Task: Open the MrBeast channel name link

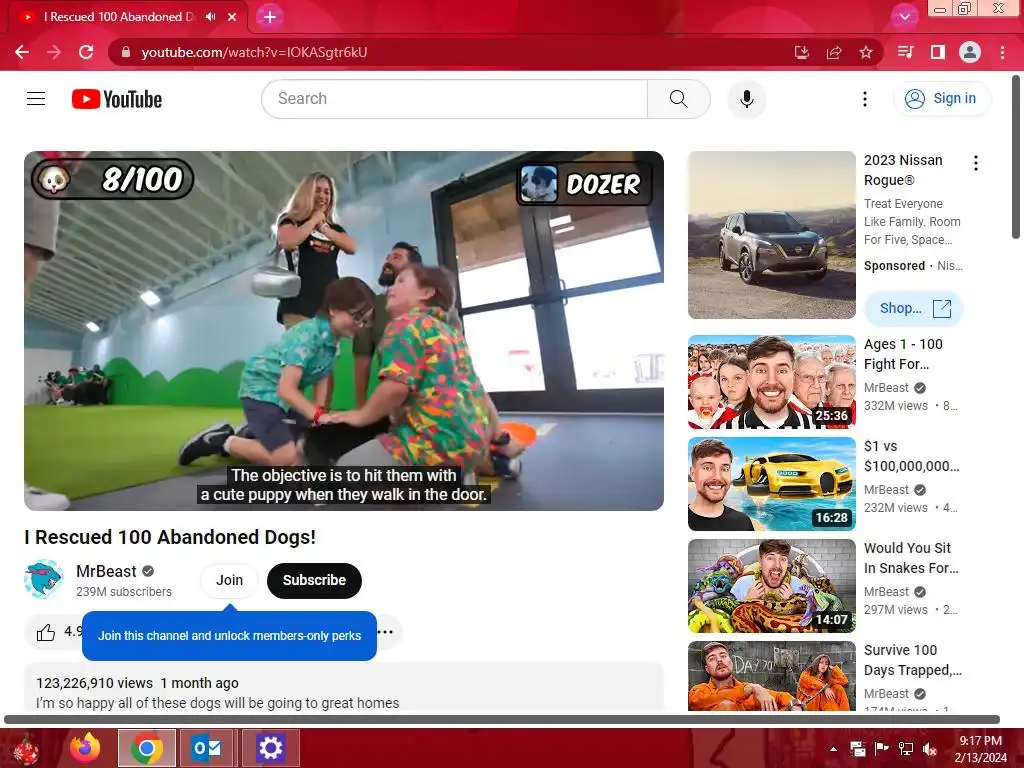Action: 106,571
